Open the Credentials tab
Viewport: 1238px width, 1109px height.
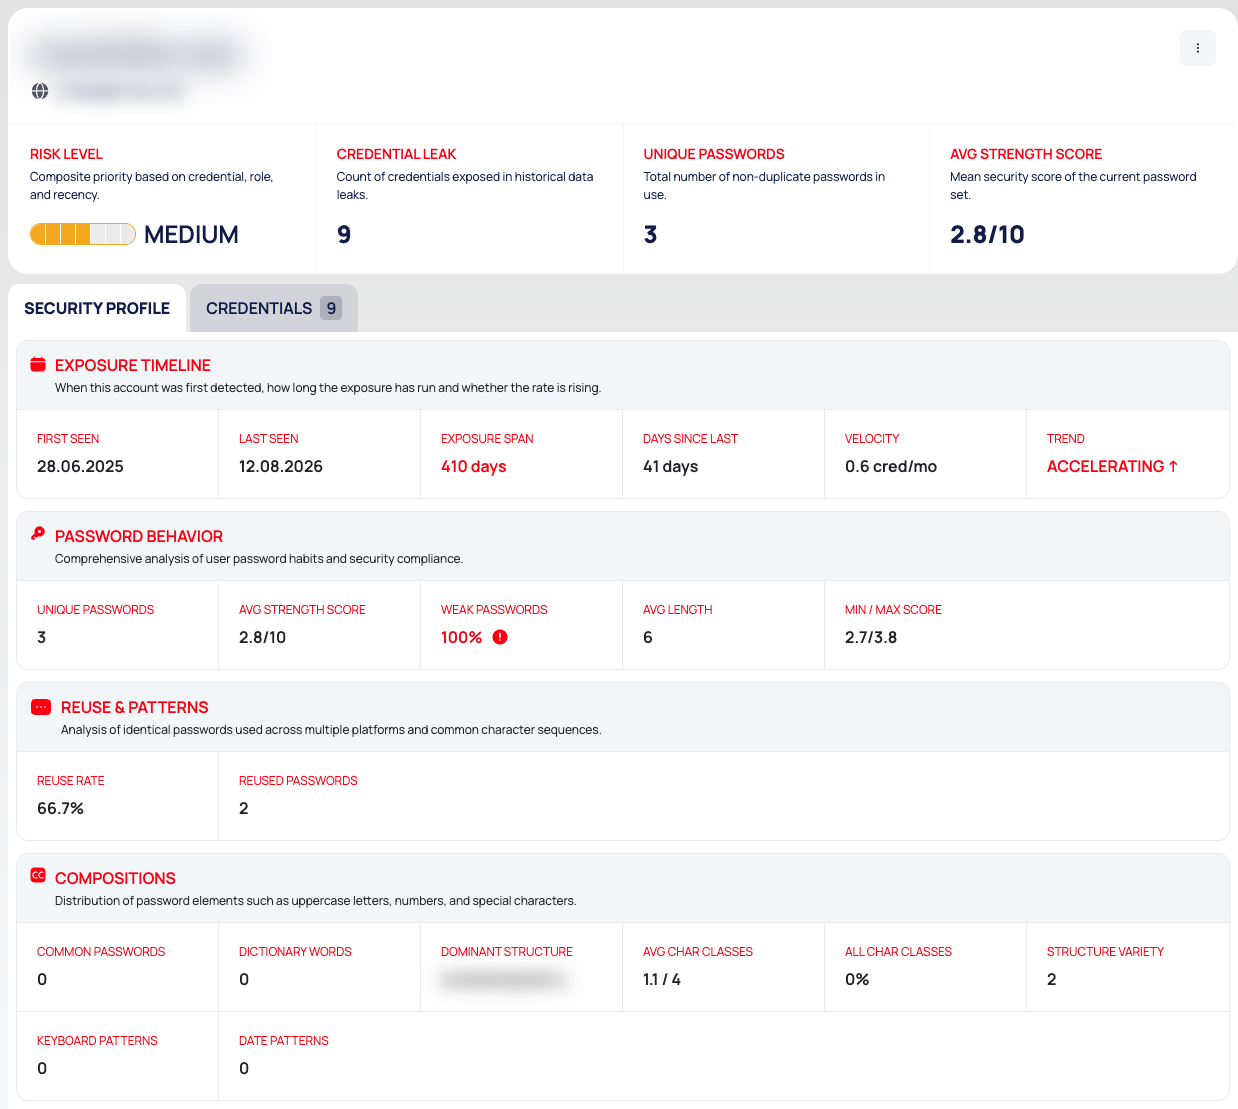[273, 308]
